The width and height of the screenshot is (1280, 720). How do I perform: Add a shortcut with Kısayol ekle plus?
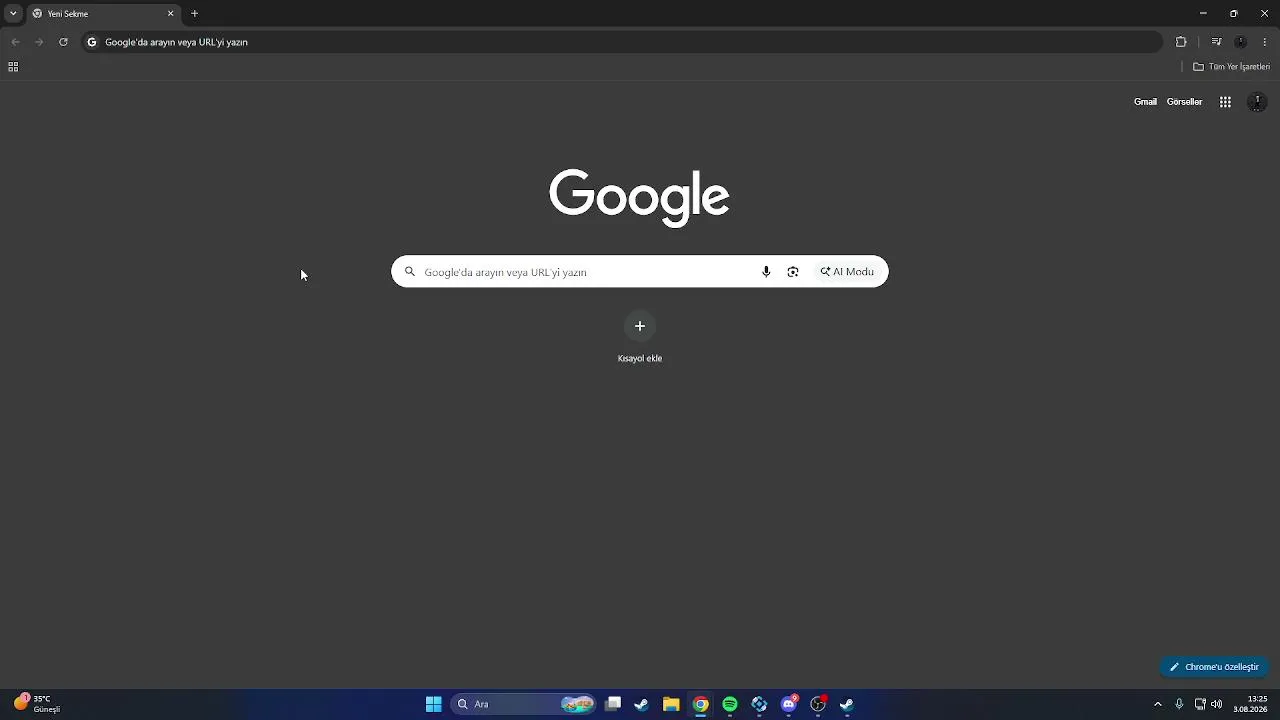[x=640, y=326]
